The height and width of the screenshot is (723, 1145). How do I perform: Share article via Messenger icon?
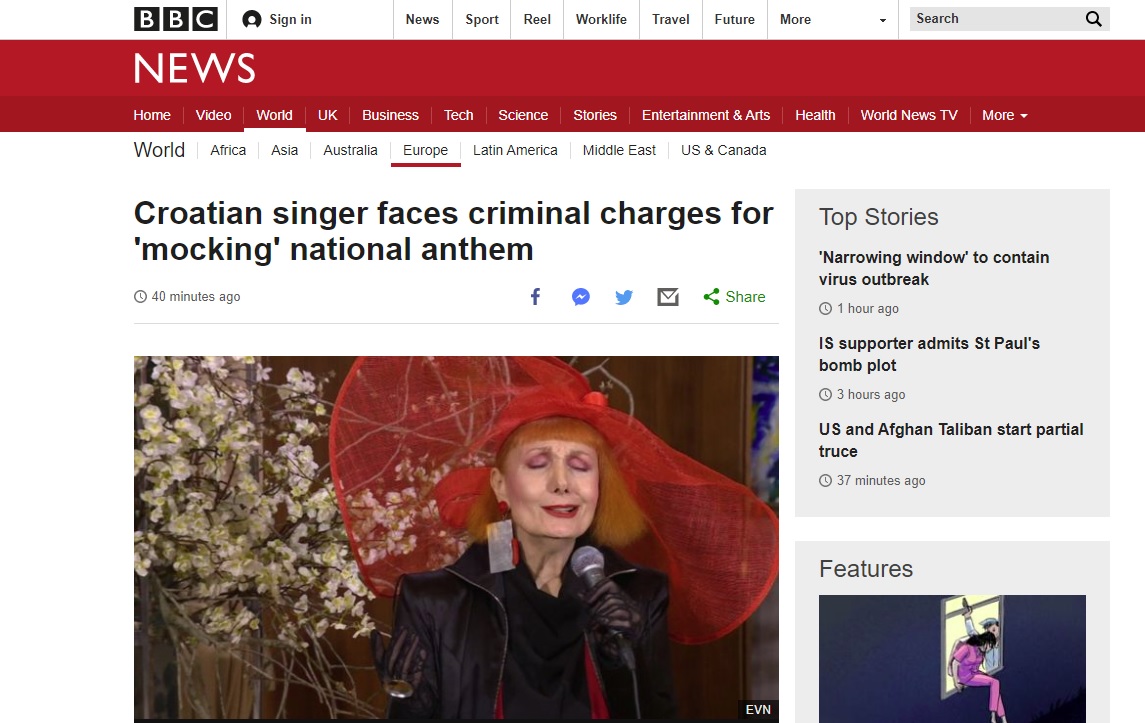point(580,297)
